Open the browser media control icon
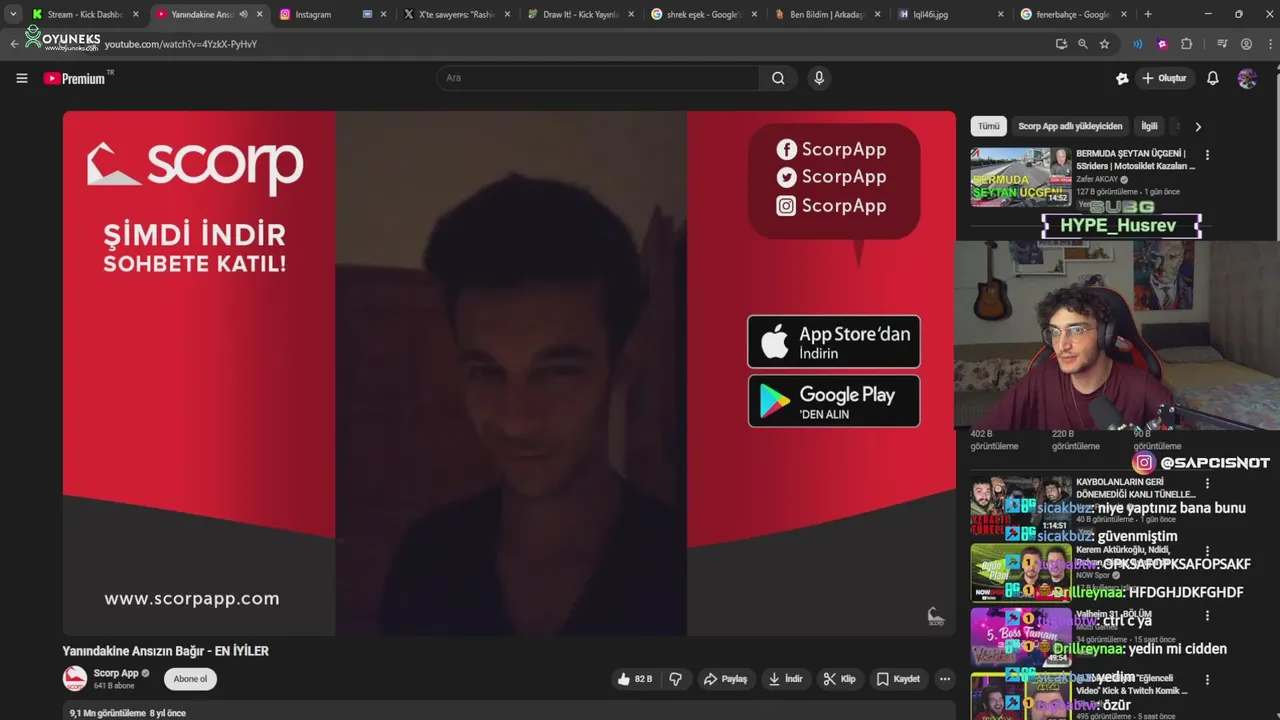 pyautogui.click(x=1222, y=44)
